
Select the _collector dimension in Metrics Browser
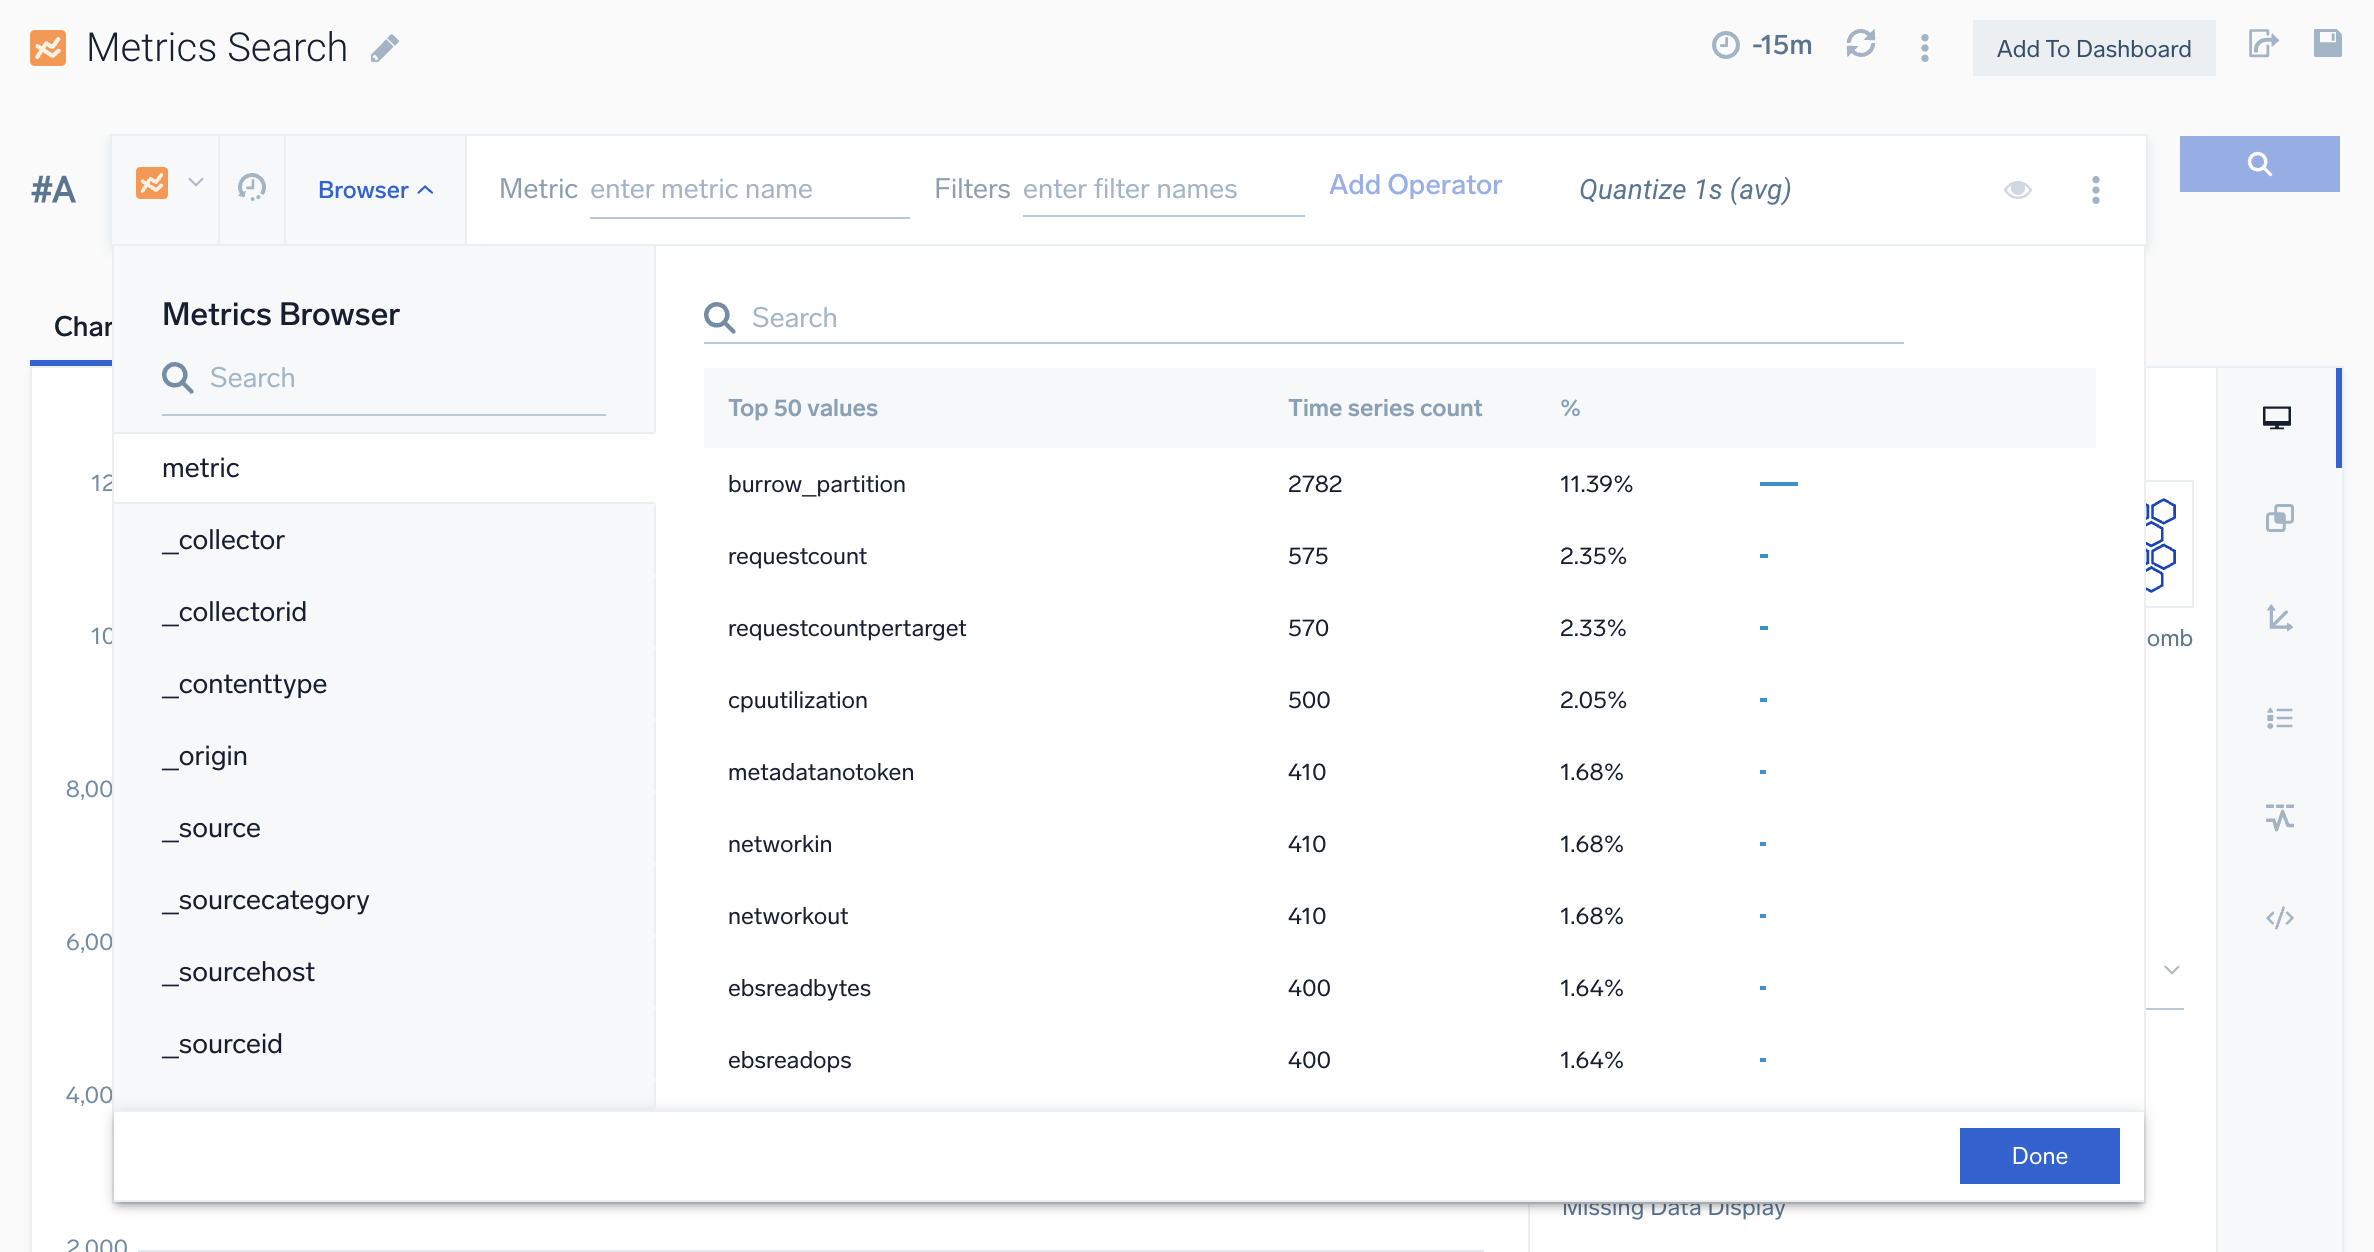[224, 540]
